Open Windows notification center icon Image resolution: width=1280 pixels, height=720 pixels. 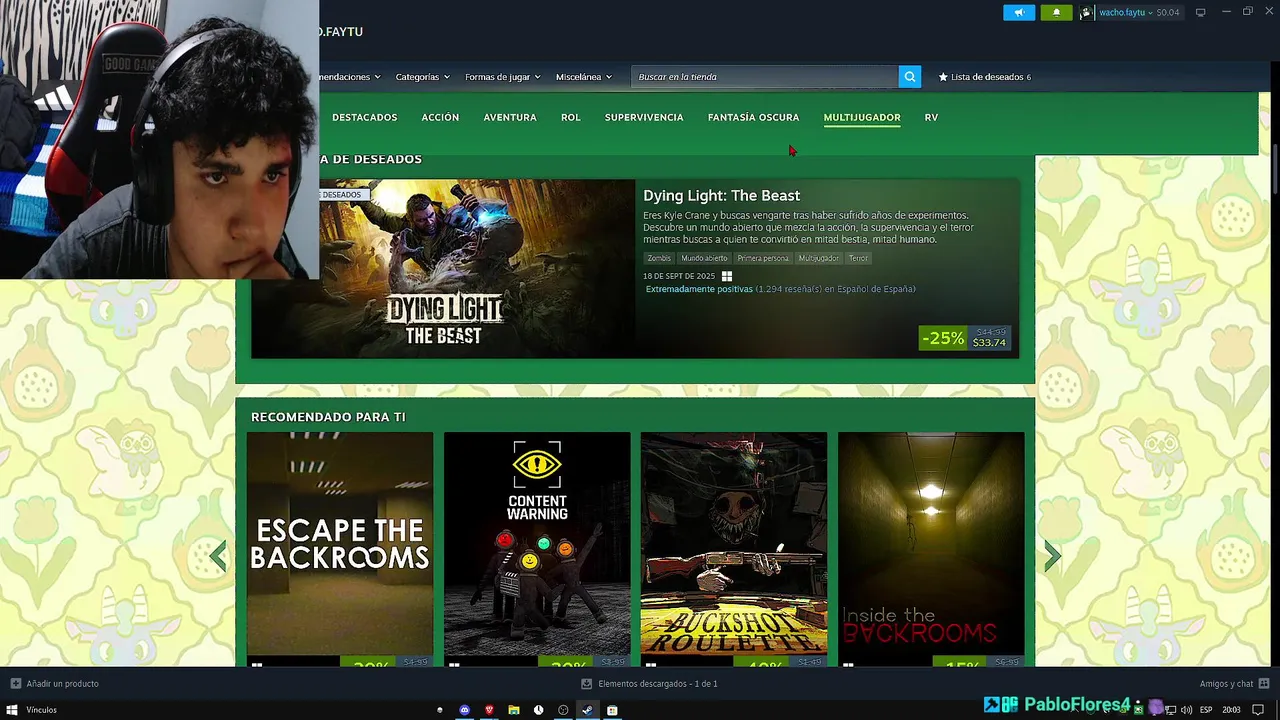pos(1258,710)
